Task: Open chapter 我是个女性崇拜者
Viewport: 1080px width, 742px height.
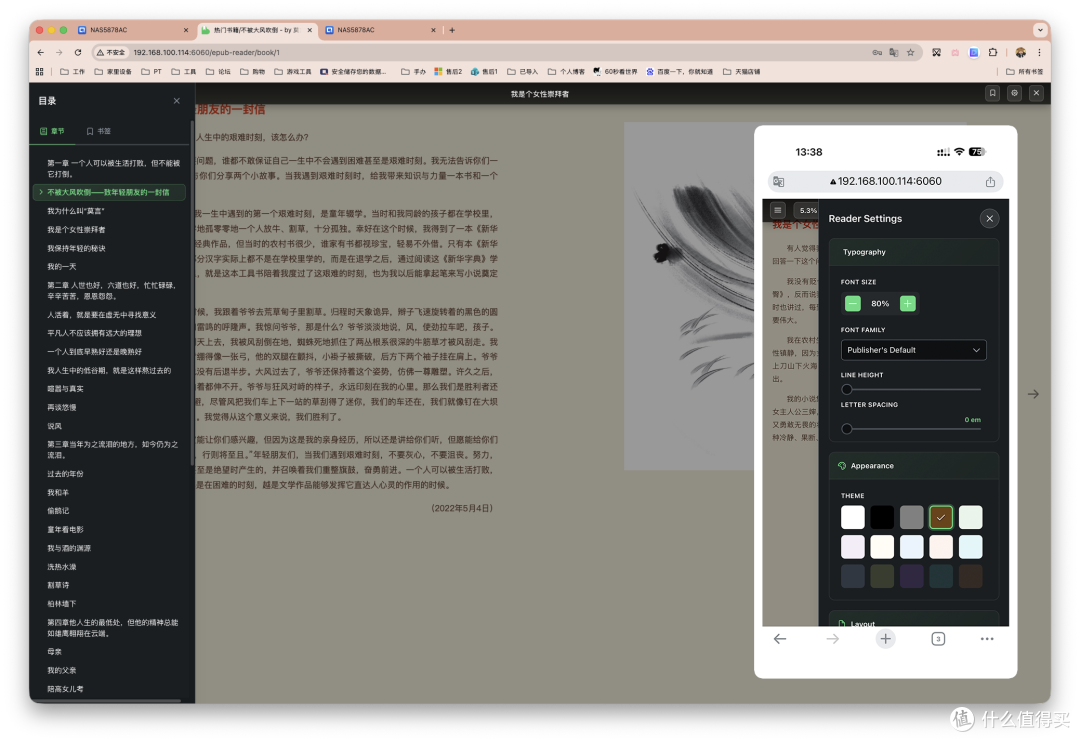Action: 76,229
